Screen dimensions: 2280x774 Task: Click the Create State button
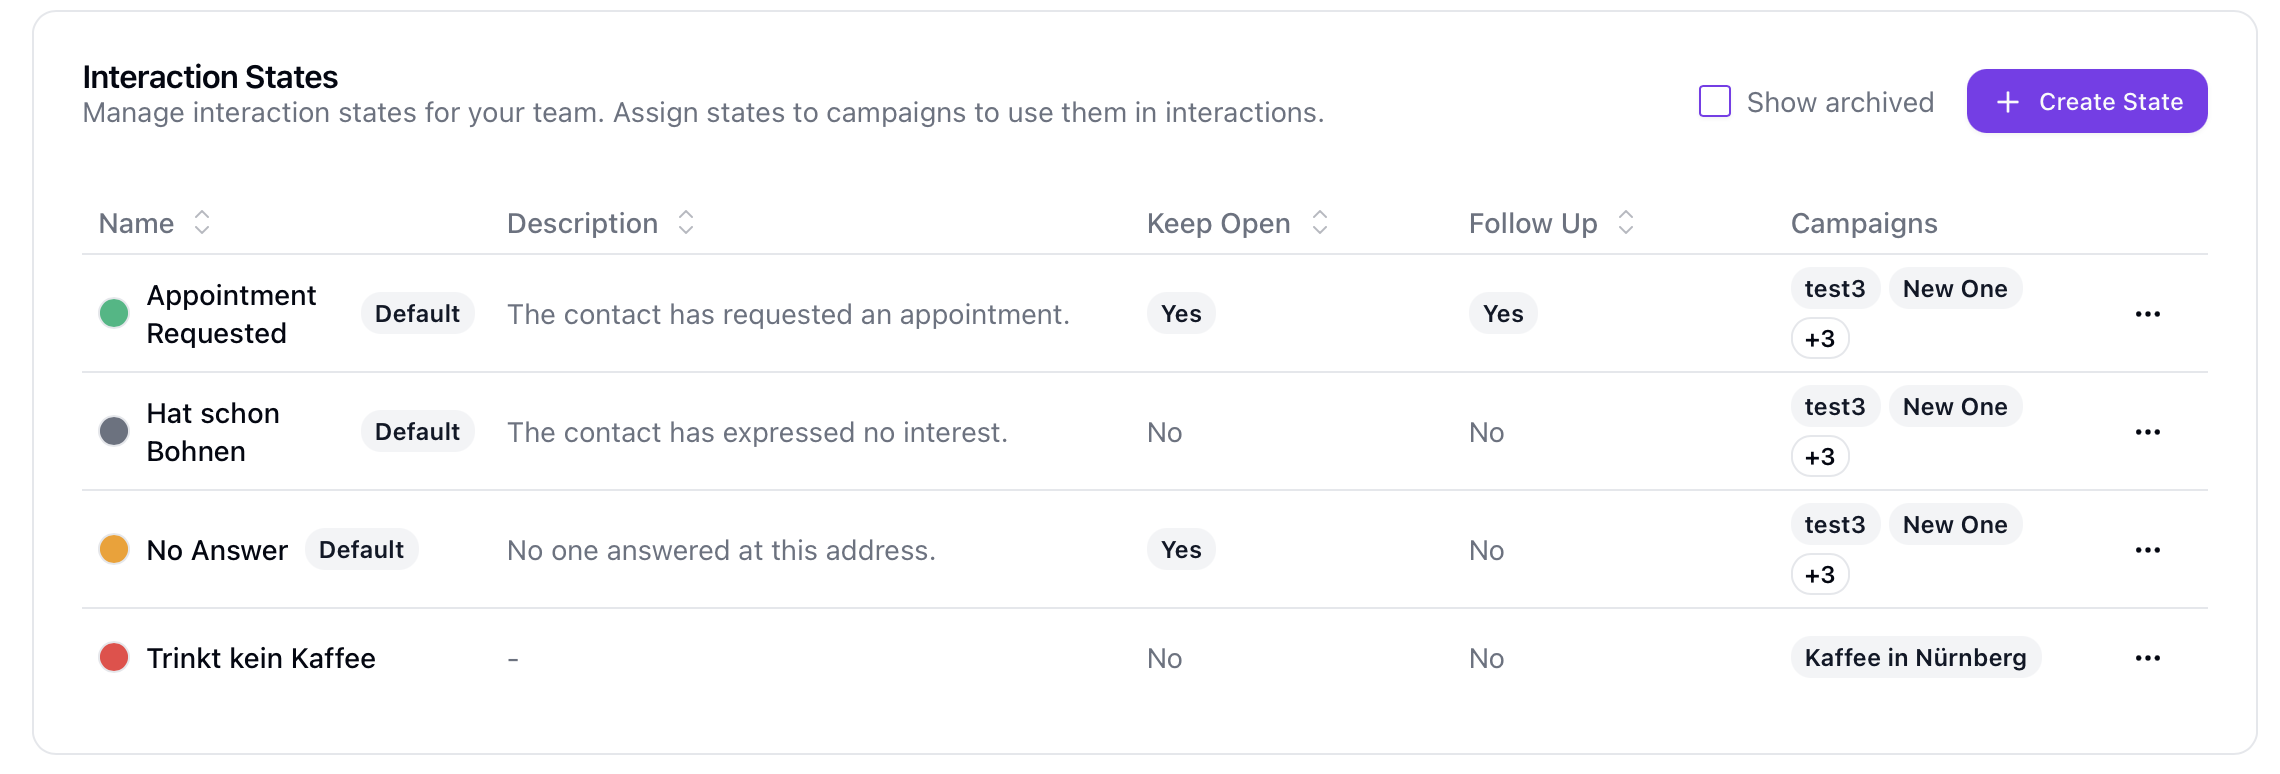pos(2086,102)
